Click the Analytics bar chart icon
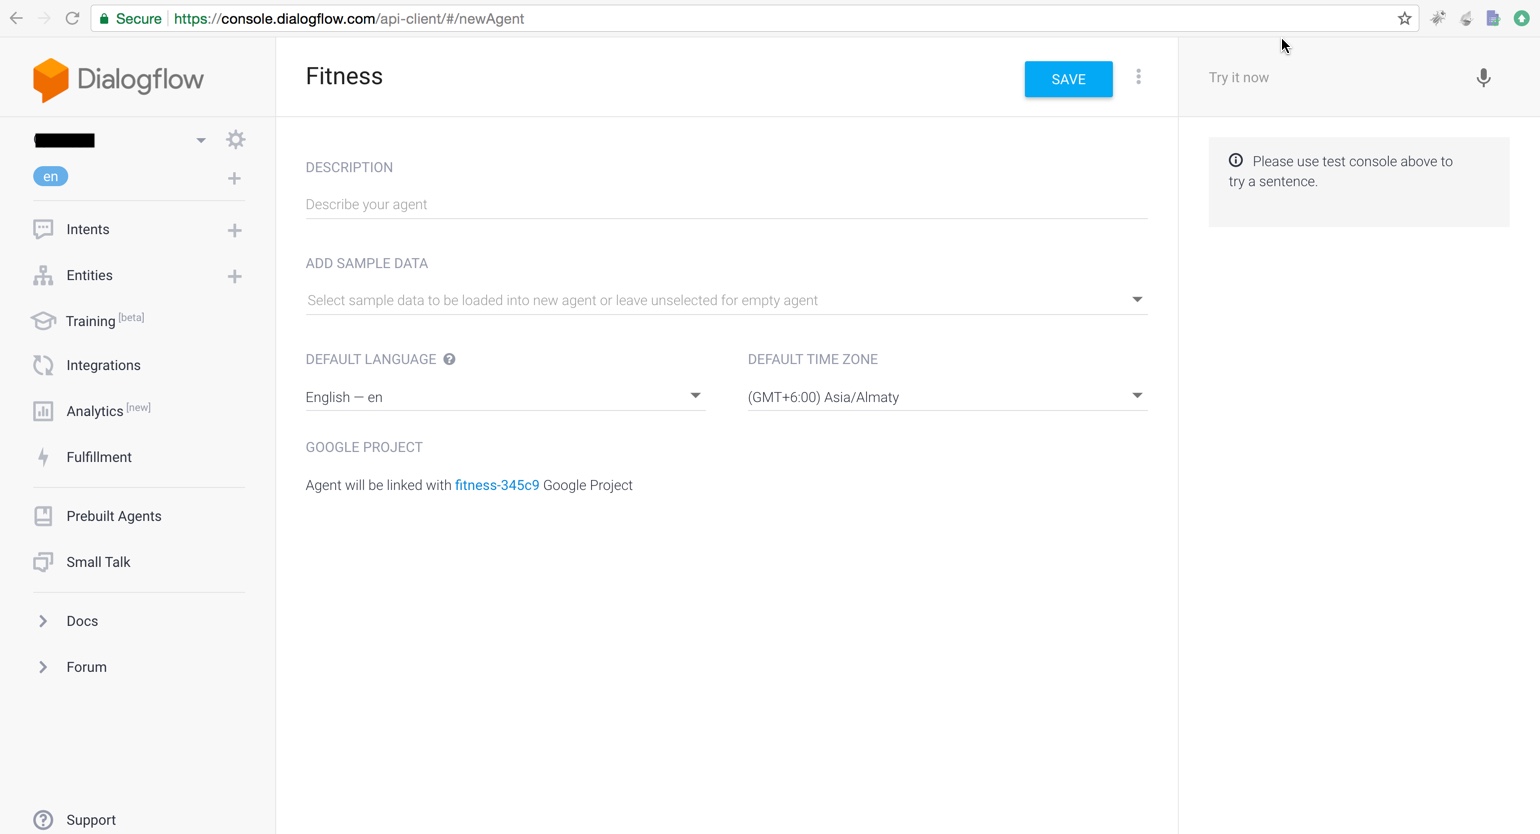The height and width of the screenshot is (834, 1540). click(43, 411)
